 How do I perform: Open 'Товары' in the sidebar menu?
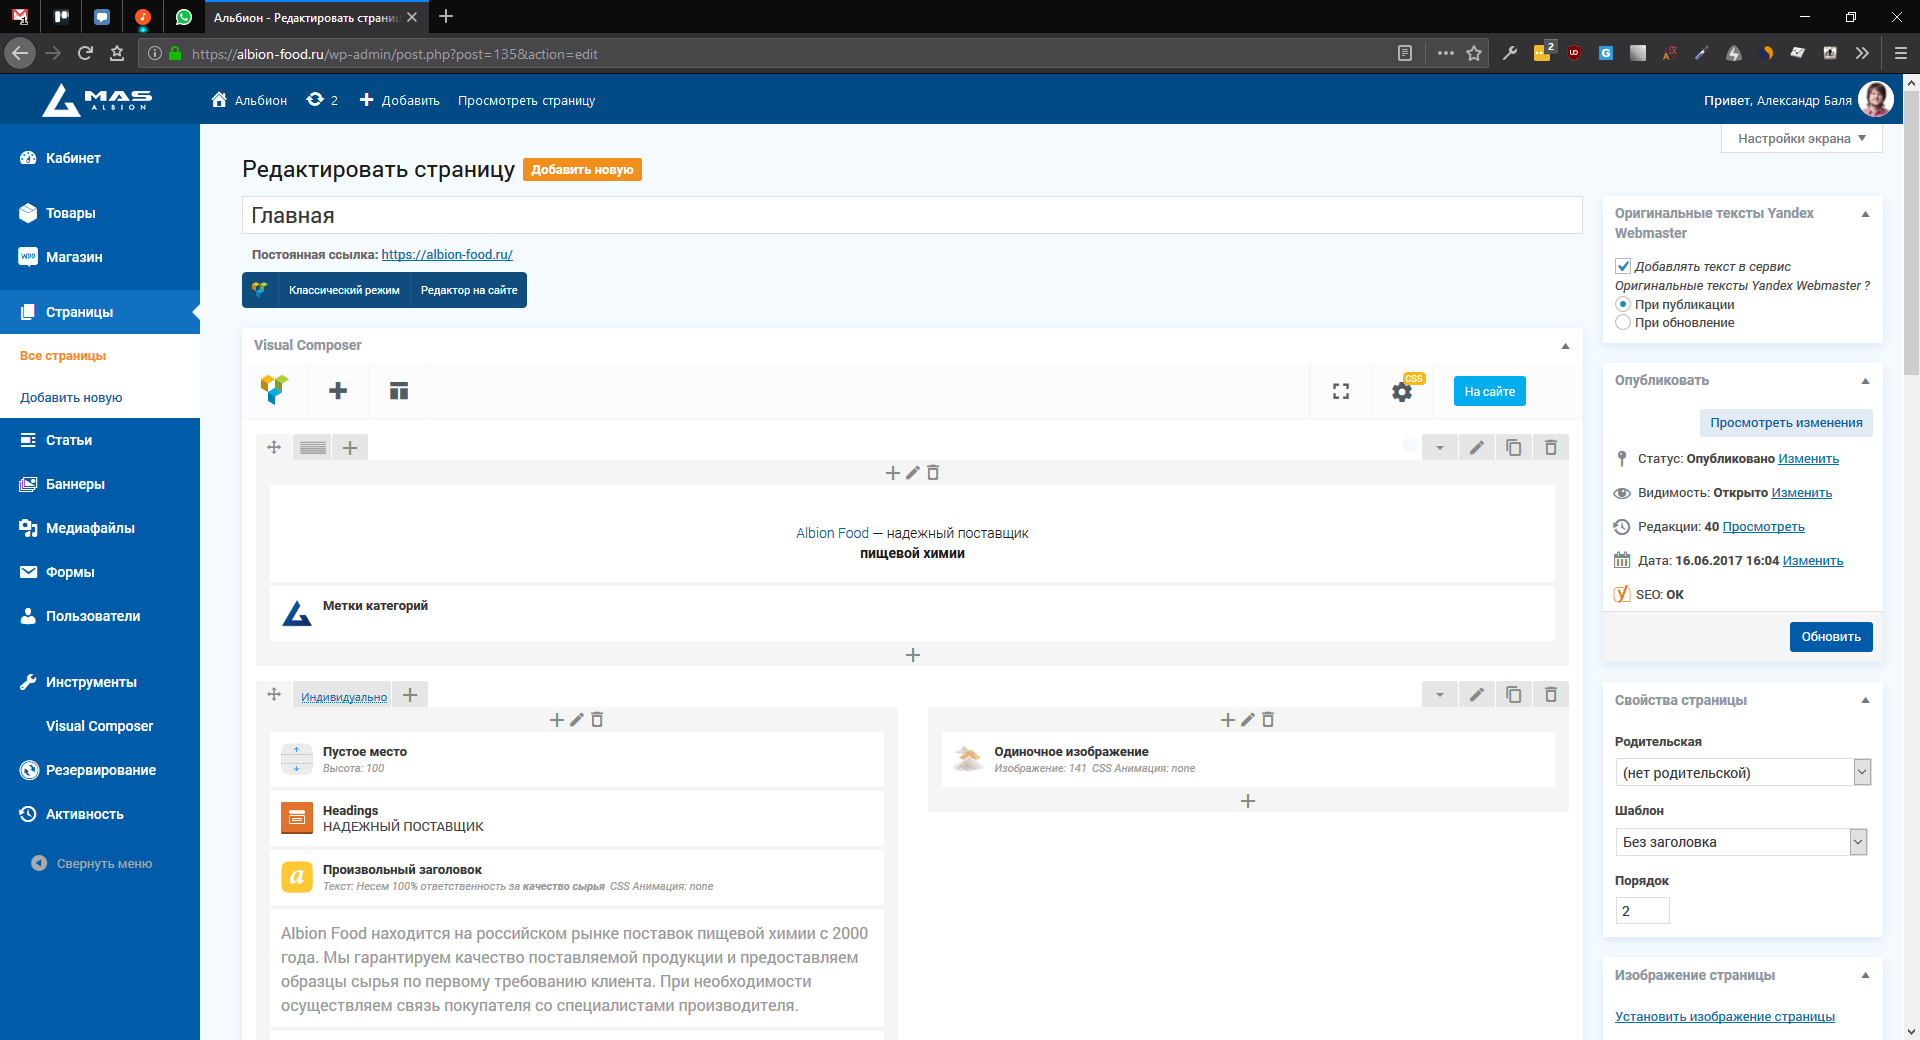click(x=70, y=213)
